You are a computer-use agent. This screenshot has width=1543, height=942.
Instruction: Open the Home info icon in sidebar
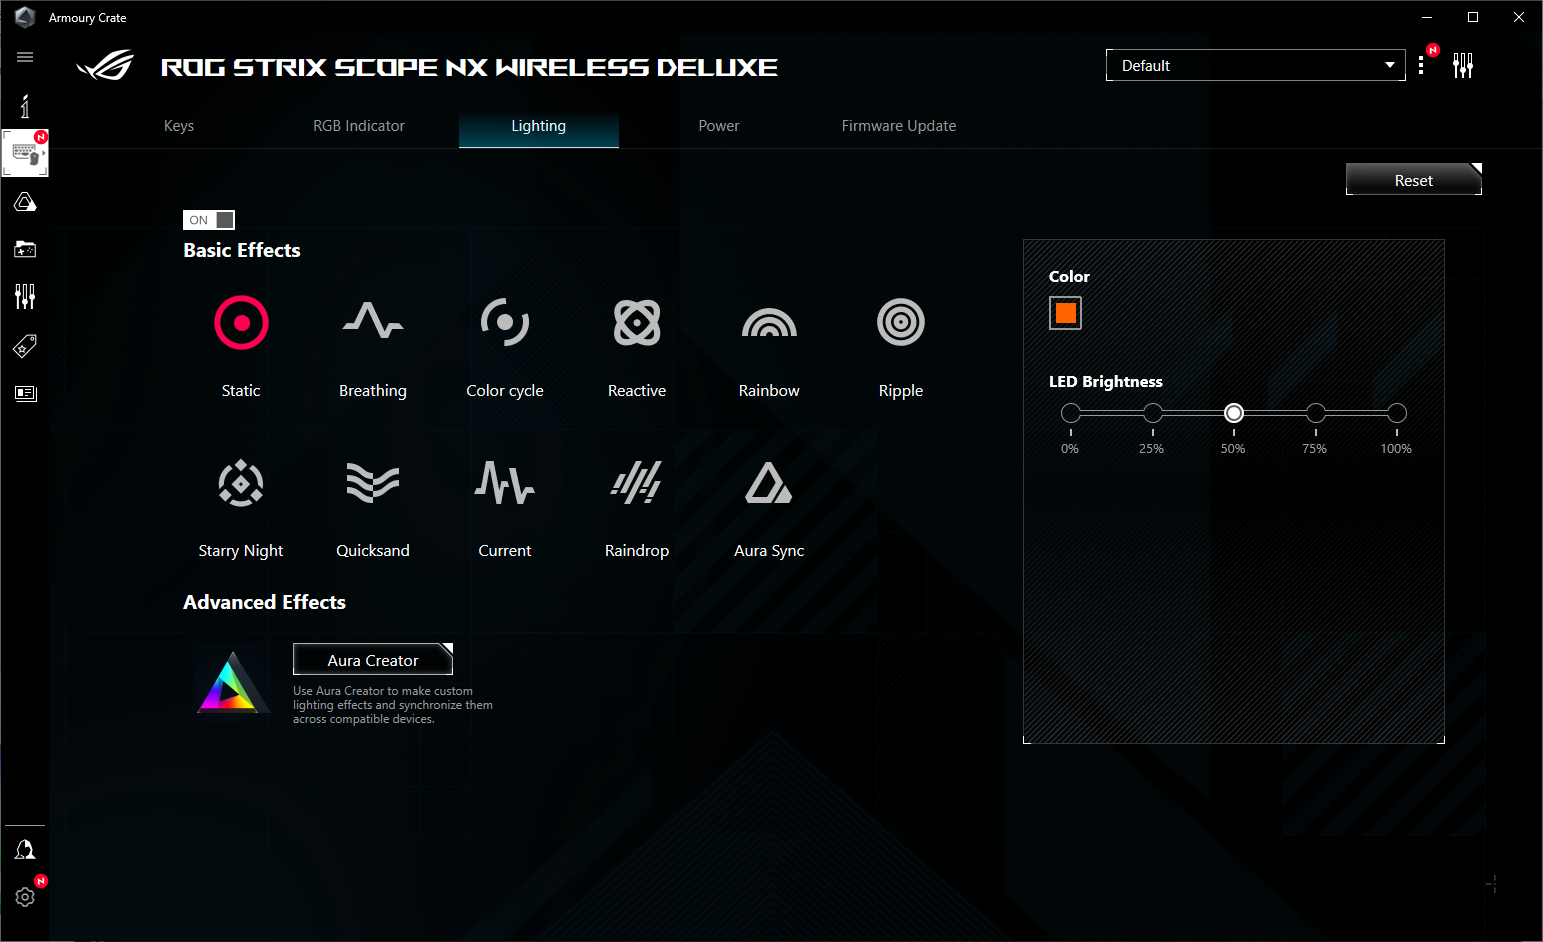click(x=25, y=105)
